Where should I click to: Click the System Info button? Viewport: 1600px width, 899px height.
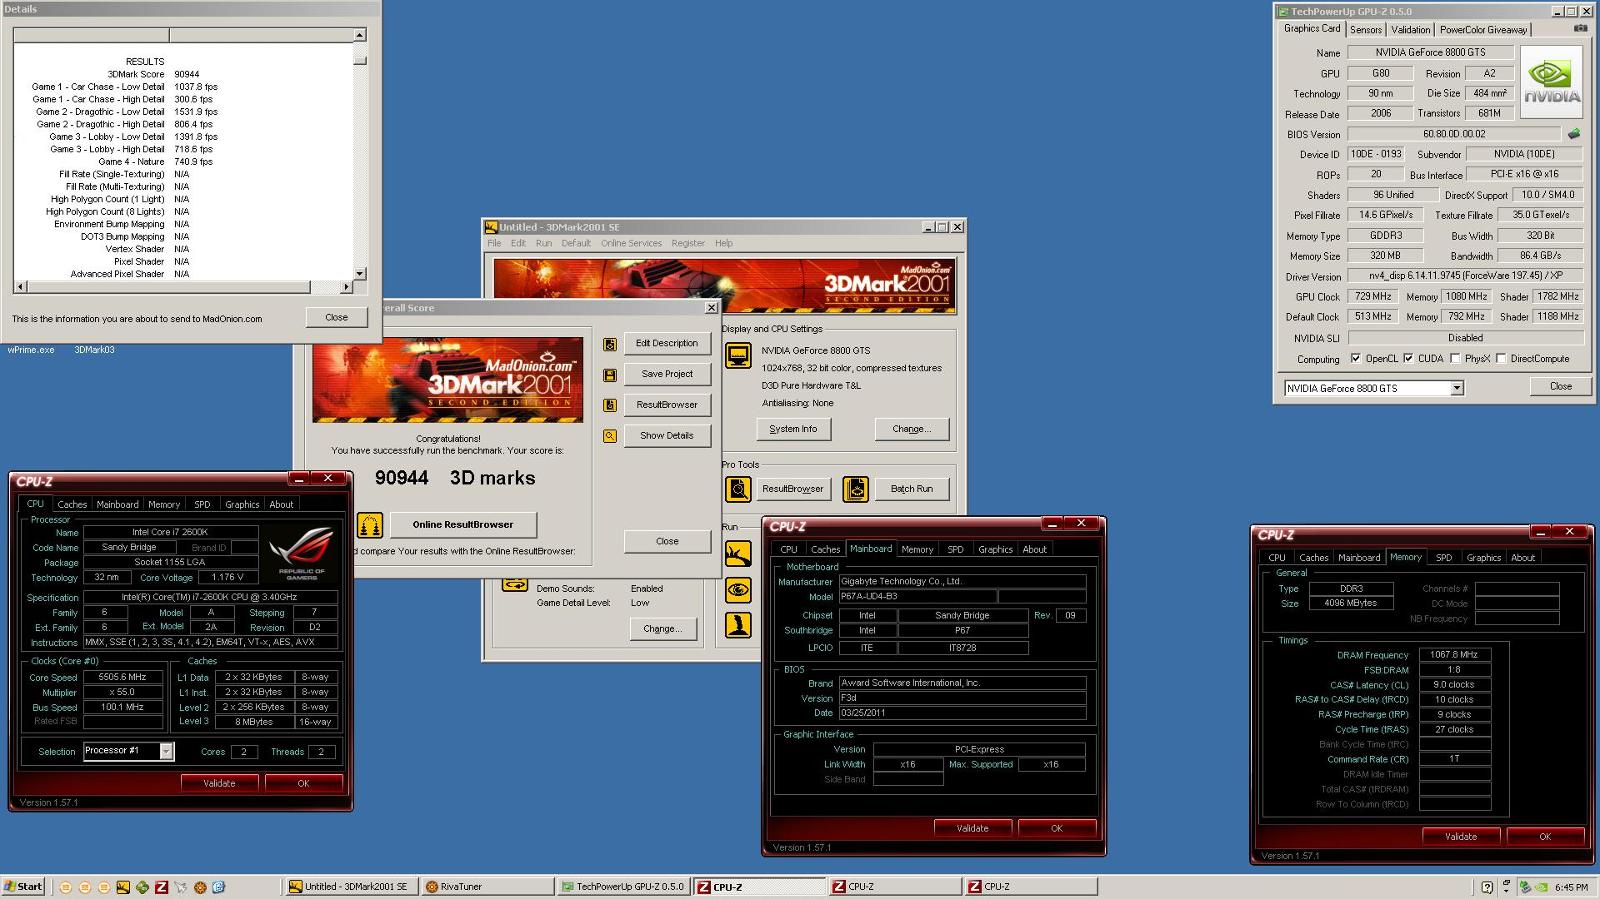793,429
